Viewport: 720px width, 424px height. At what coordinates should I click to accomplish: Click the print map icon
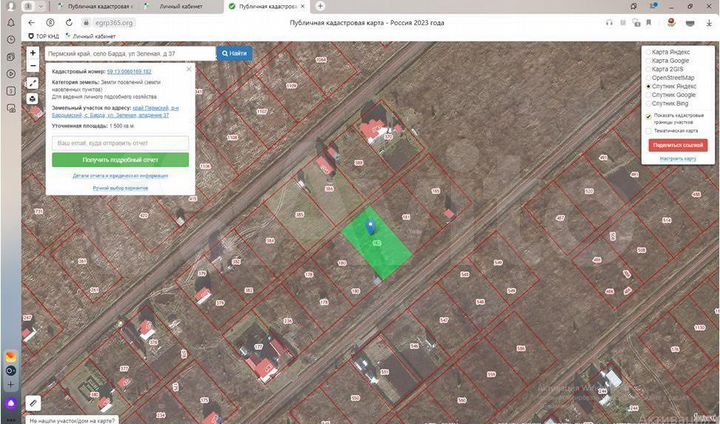pyautogui.click(x=33, y=98)
